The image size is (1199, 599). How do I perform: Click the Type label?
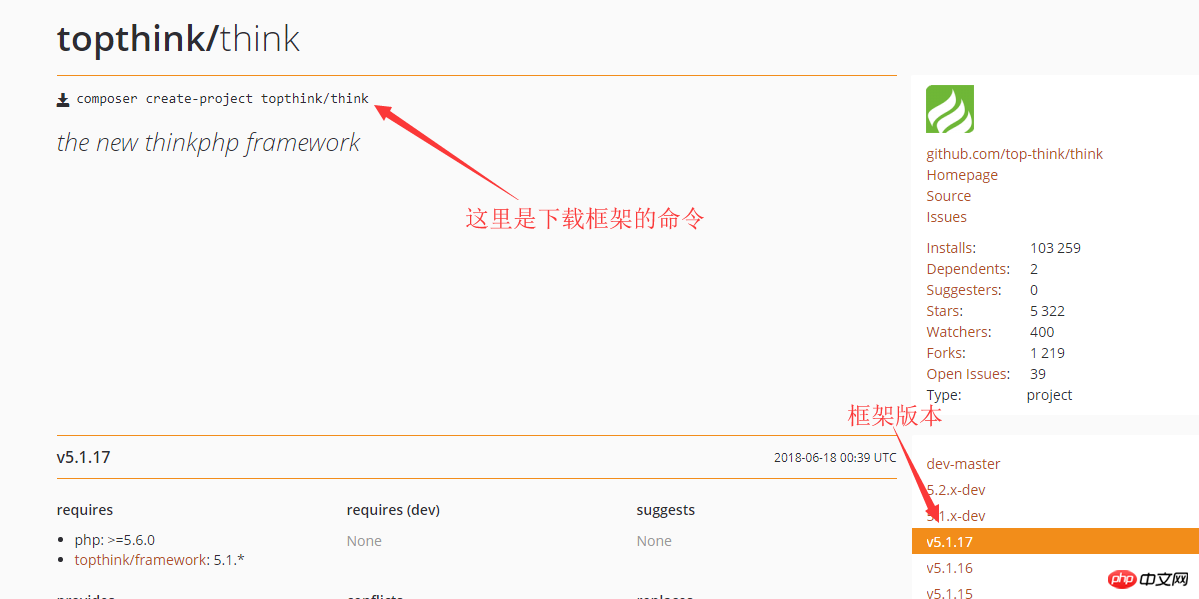[944, 396]
